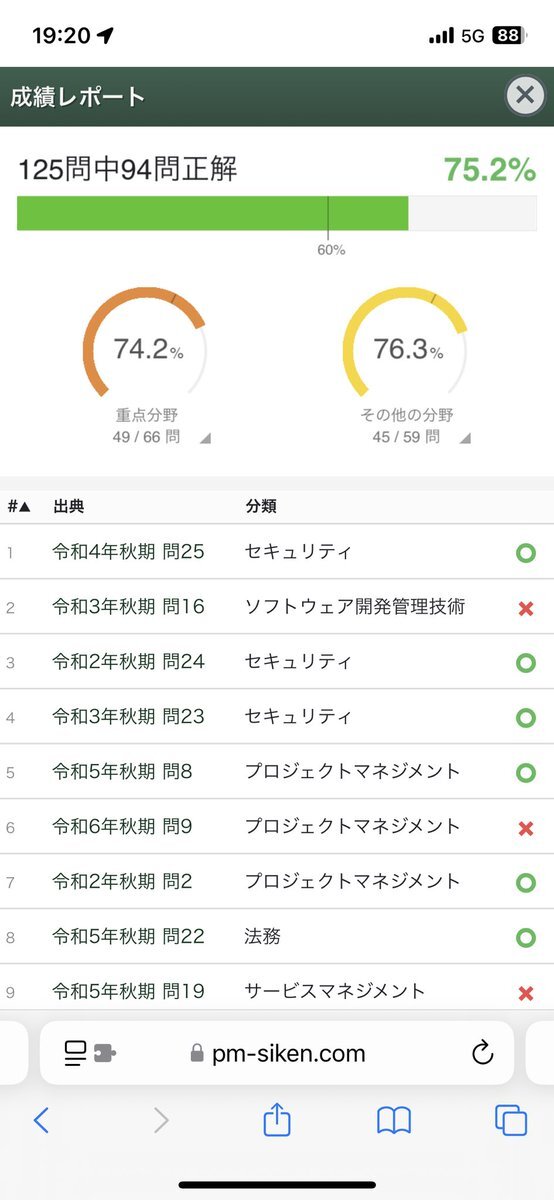
Task: Tap the green correct mark for row 1
Action: (x=525, y=552)
